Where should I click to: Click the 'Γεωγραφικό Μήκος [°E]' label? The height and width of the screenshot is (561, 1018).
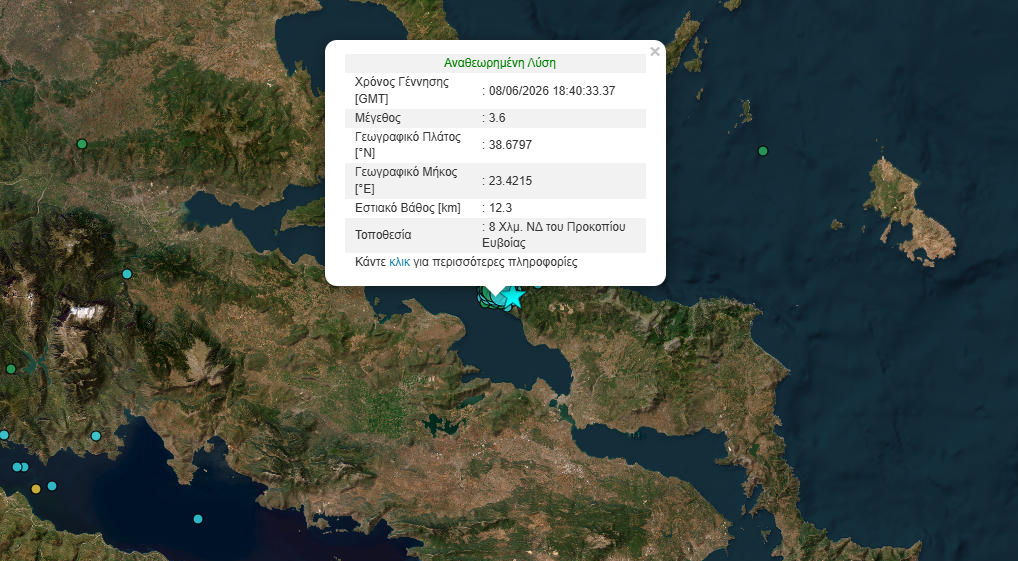point(406,181)
